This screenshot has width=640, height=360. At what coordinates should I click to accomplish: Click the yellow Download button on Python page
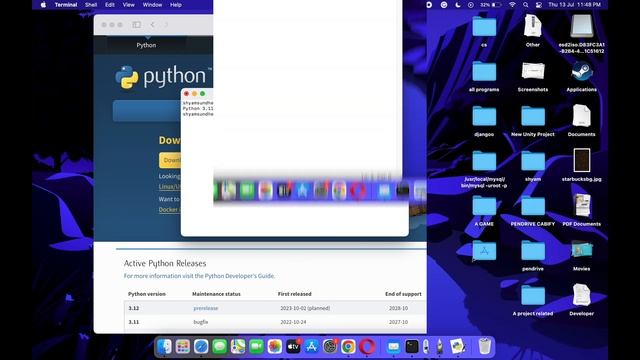(x=170, y=160)
